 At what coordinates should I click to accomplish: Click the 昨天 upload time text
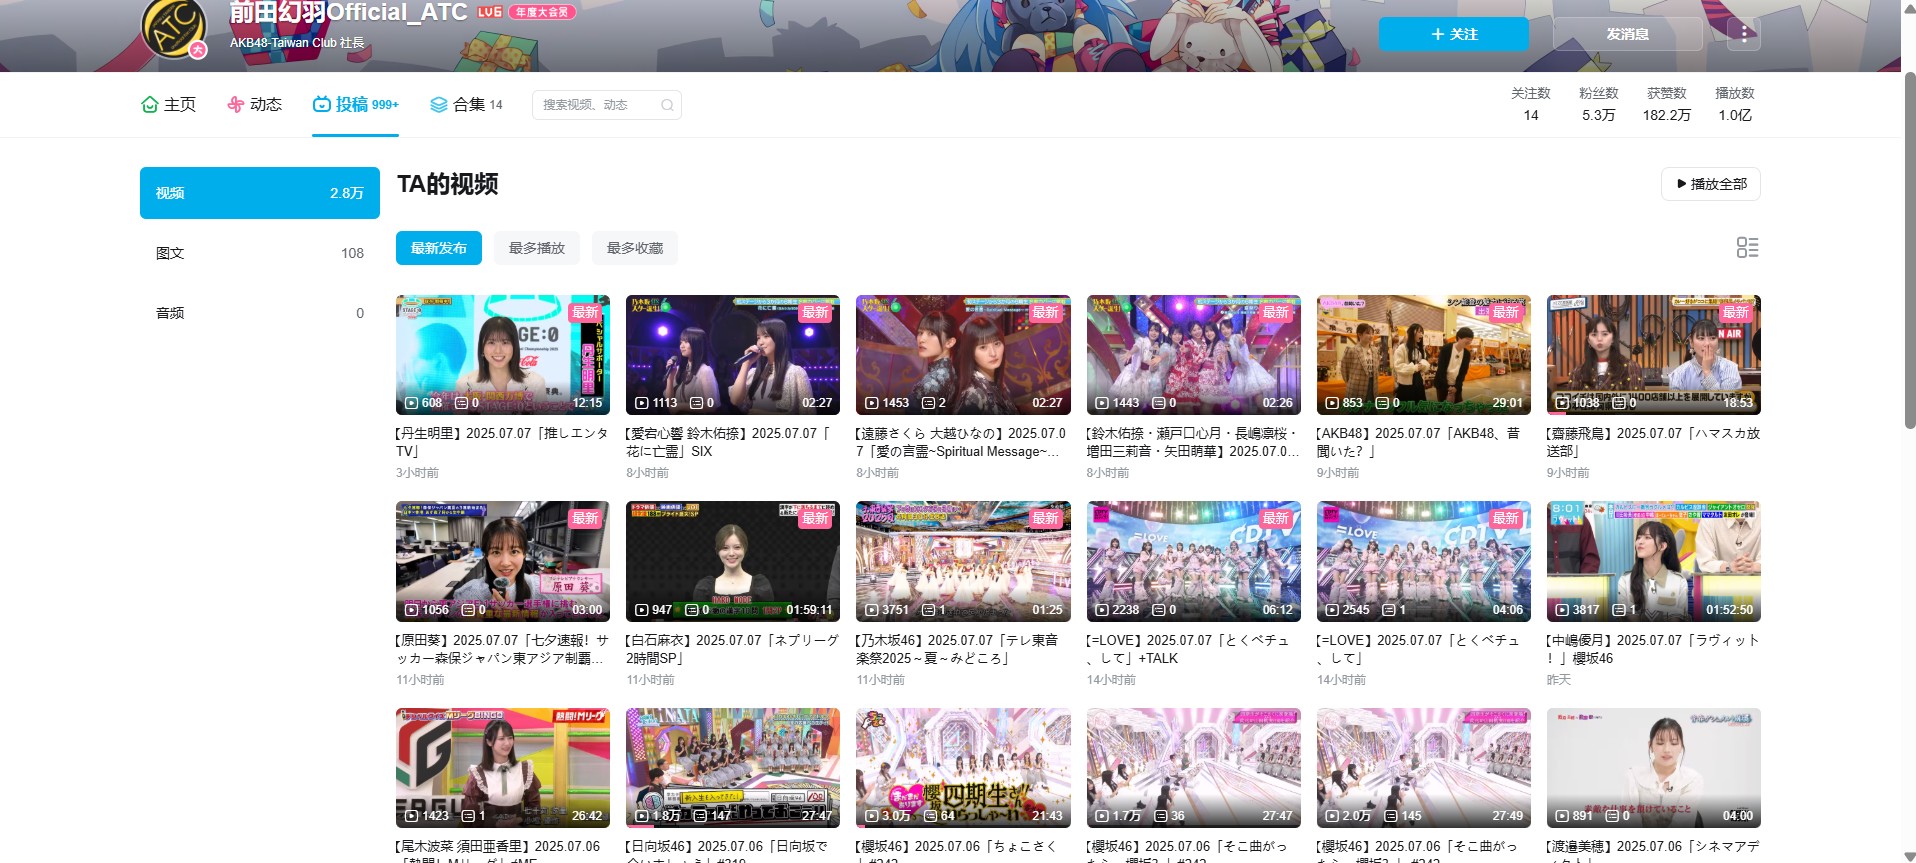[1559, 680]
